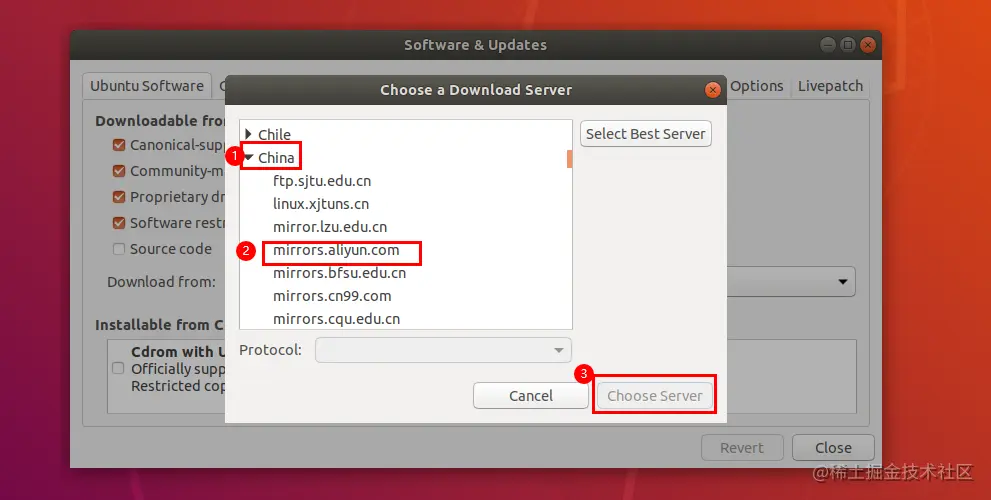Viewport: 991px width, 500px height.
Task: Collapse the China country entry
Action: 248,157
